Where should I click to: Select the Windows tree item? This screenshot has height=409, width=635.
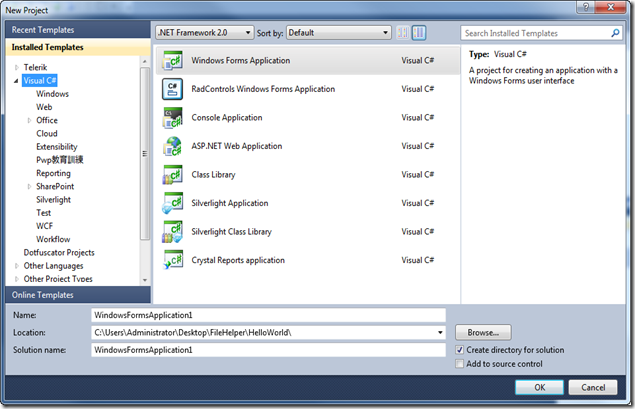(x=52, y=94)
